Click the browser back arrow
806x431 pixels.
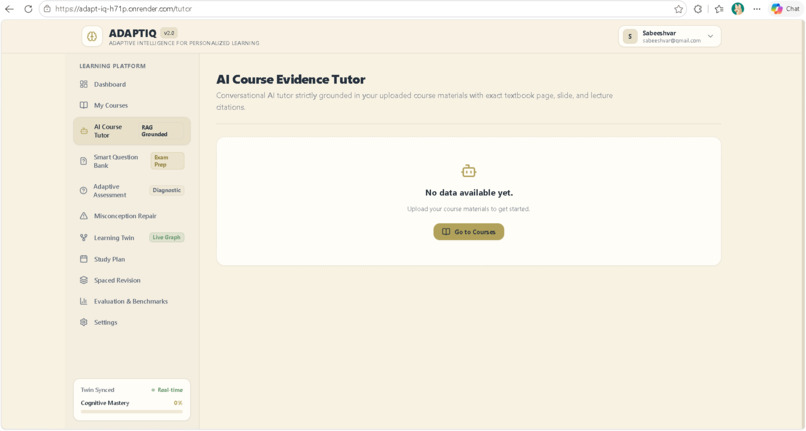[9, 9]
